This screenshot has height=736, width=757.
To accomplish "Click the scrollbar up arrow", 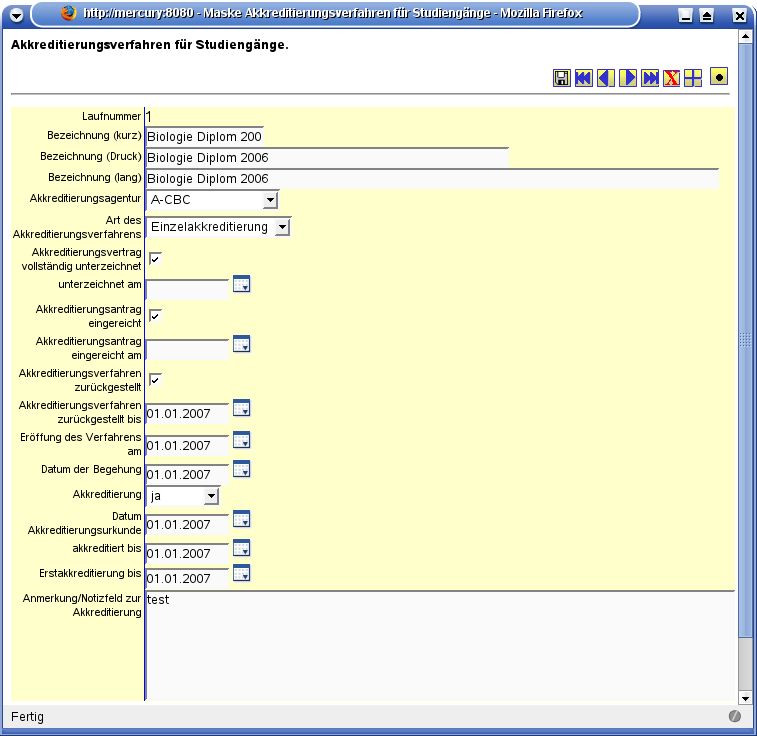I will pyautogui.click(x=745, y=36).
